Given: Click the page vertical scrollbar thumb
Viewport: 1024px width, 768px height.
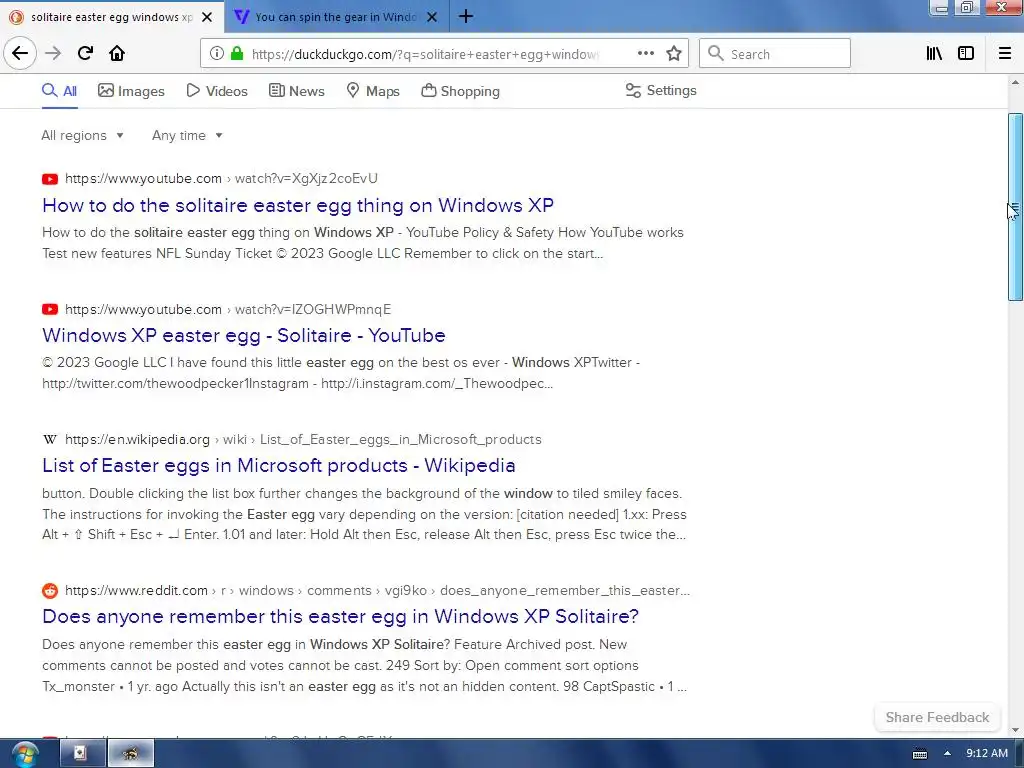Looking at the screenshot, I should pos(1015,206).
